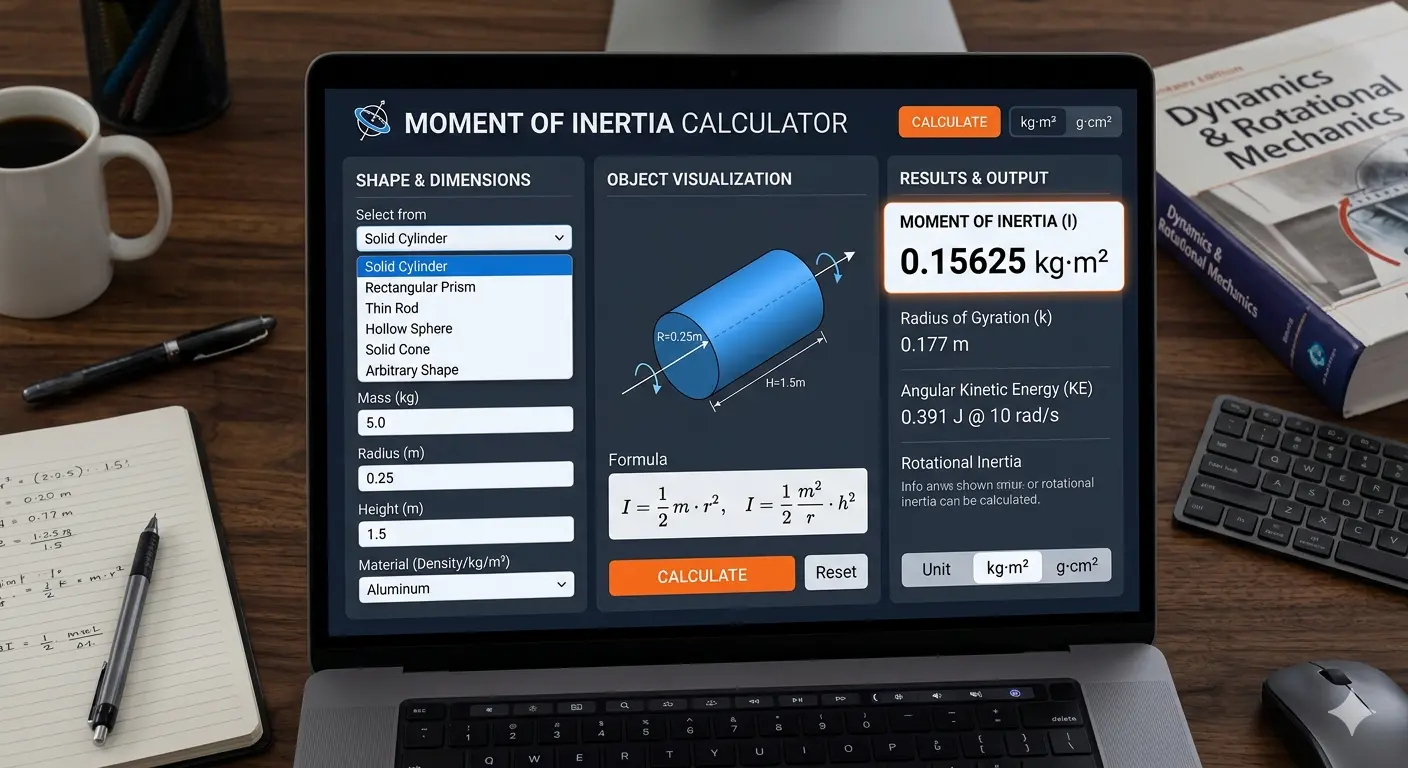1408x768 pixels.
Task: Click the upper rotation arrow on cylinder axis
Action: [830, 267]
